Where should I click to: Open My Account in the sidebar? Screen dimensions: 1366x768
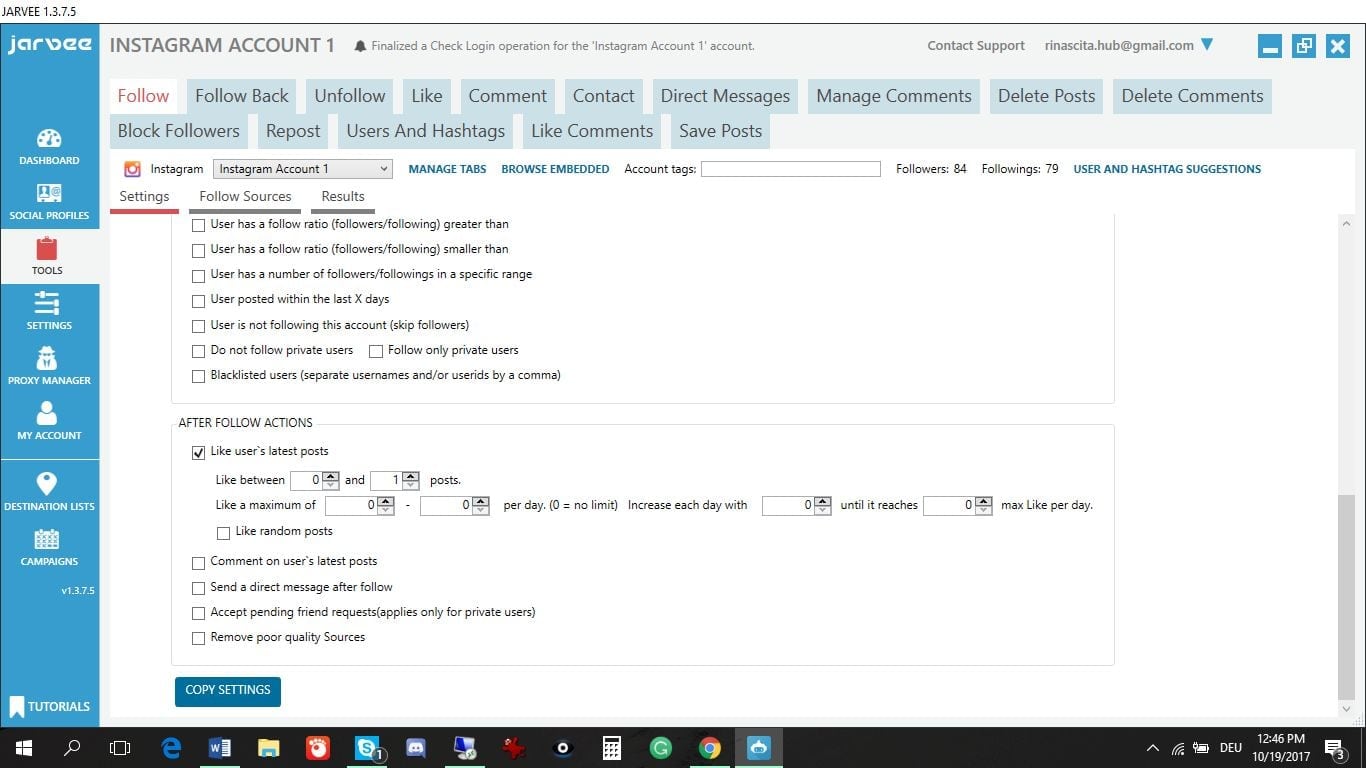click(49, 422)
